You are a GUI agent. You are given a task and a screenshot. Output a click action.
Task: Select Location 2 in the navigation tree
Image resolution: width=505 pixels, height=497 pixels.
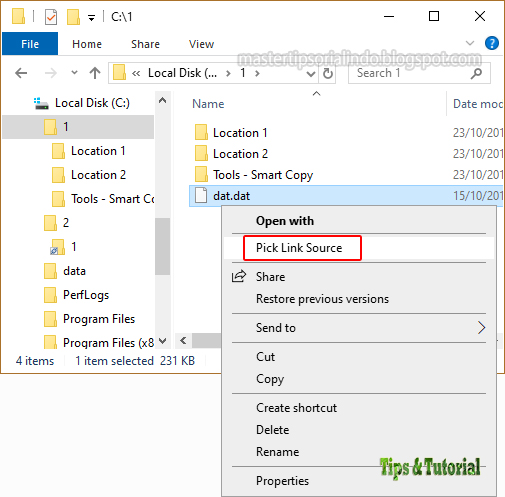(98, 175)
